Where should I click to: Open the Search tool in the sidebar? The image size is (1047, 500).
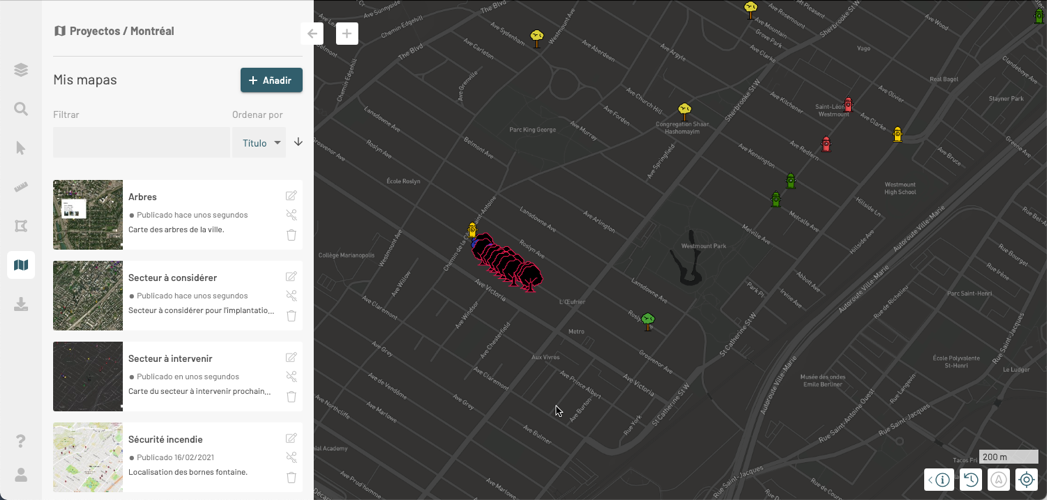pyautogui.click(x=21, y=109)
